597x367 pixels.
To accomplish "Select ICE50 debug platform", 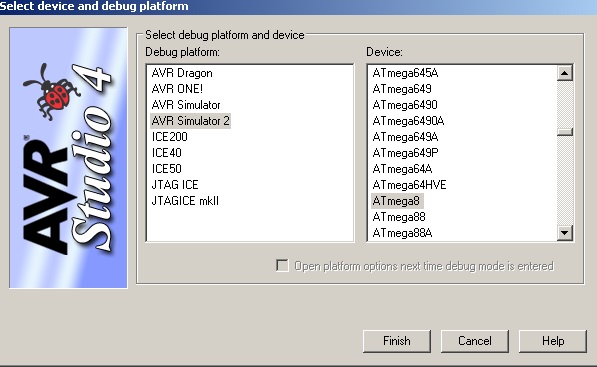I will [x=166, y=169].
